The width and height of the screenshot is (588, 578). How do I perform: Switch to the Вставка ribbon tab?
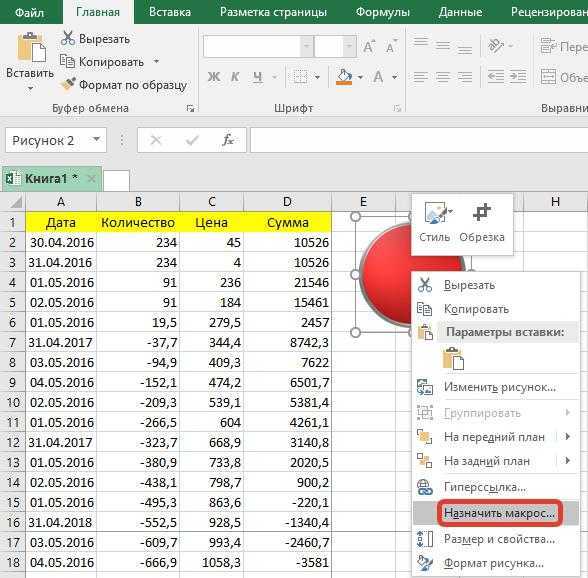170,12
